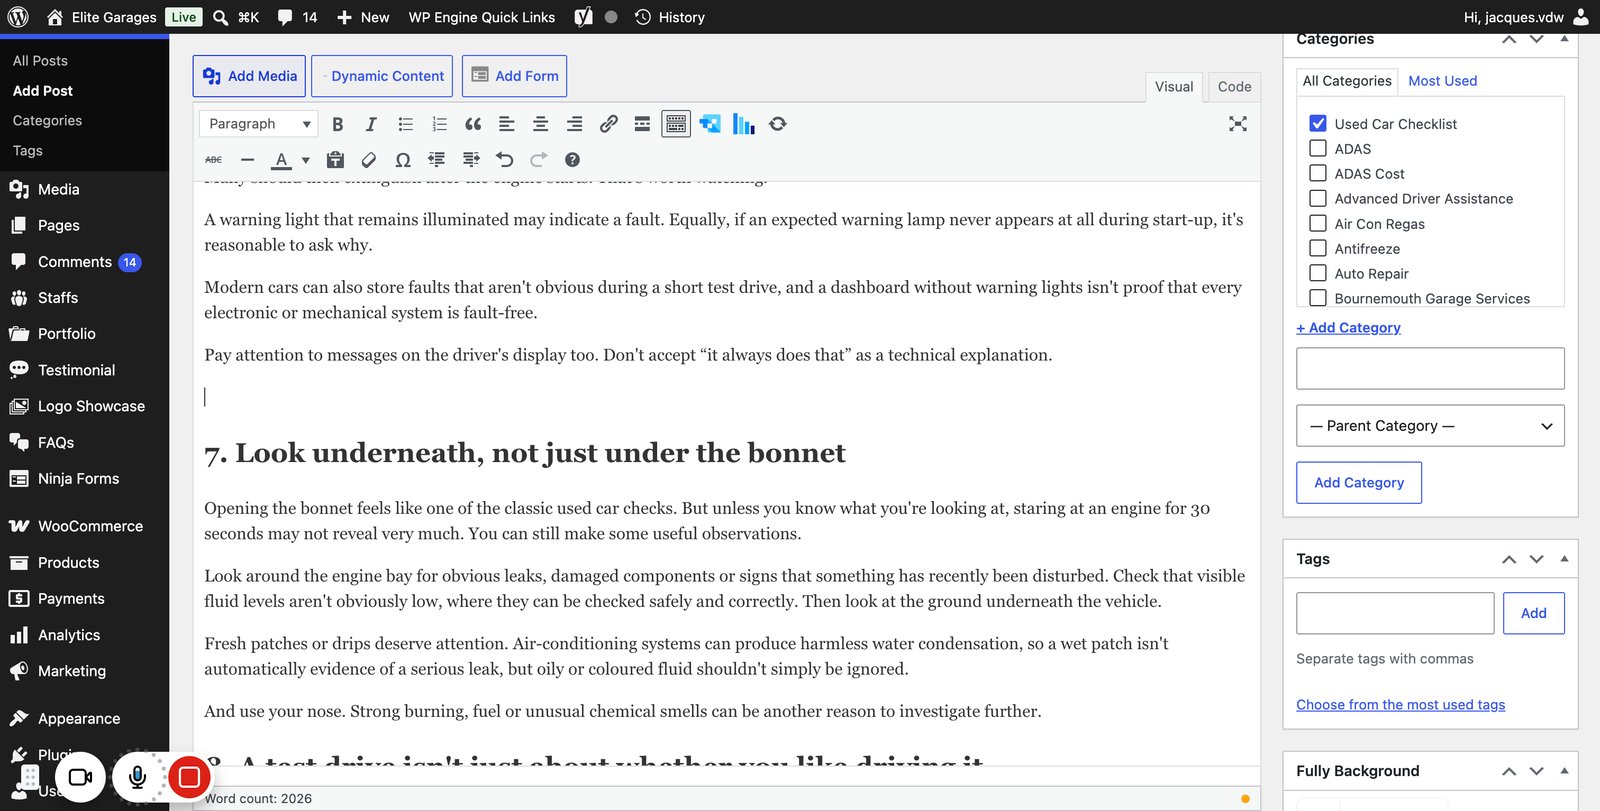Click the Add Form button
Screen dimensions: 1600x811
(x=514, y=76)
